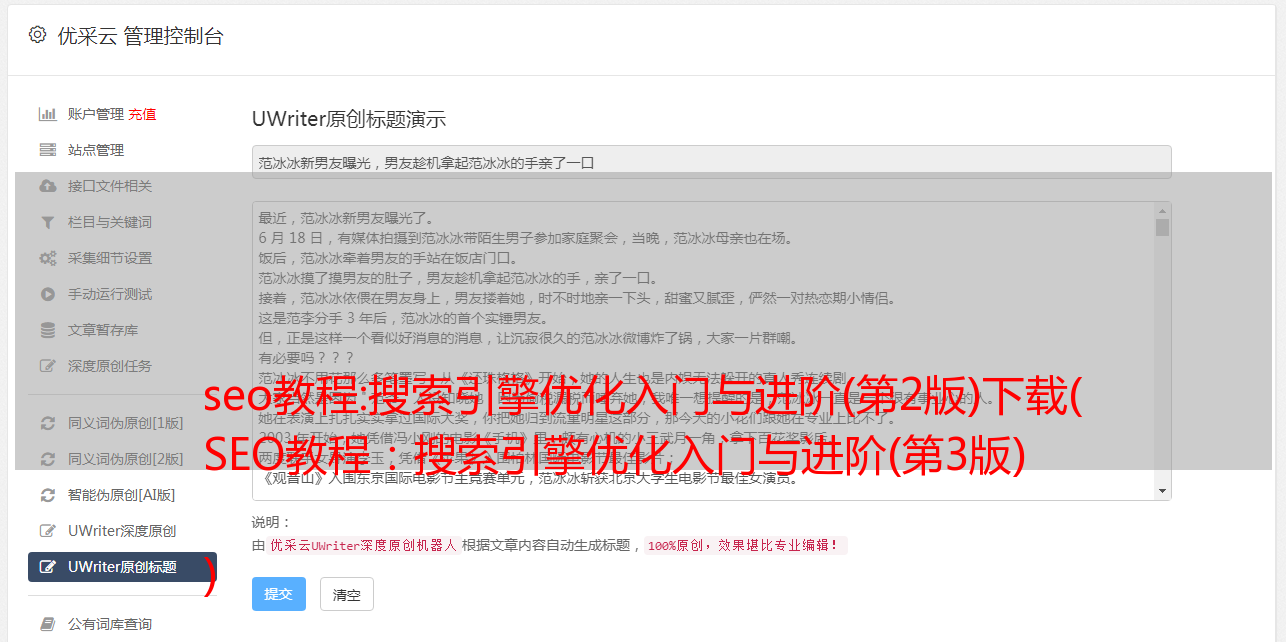Click the gear icon beside 优采云 管理控制台
The width and height of the screenshot is (1286, 642).
point(37,35)
